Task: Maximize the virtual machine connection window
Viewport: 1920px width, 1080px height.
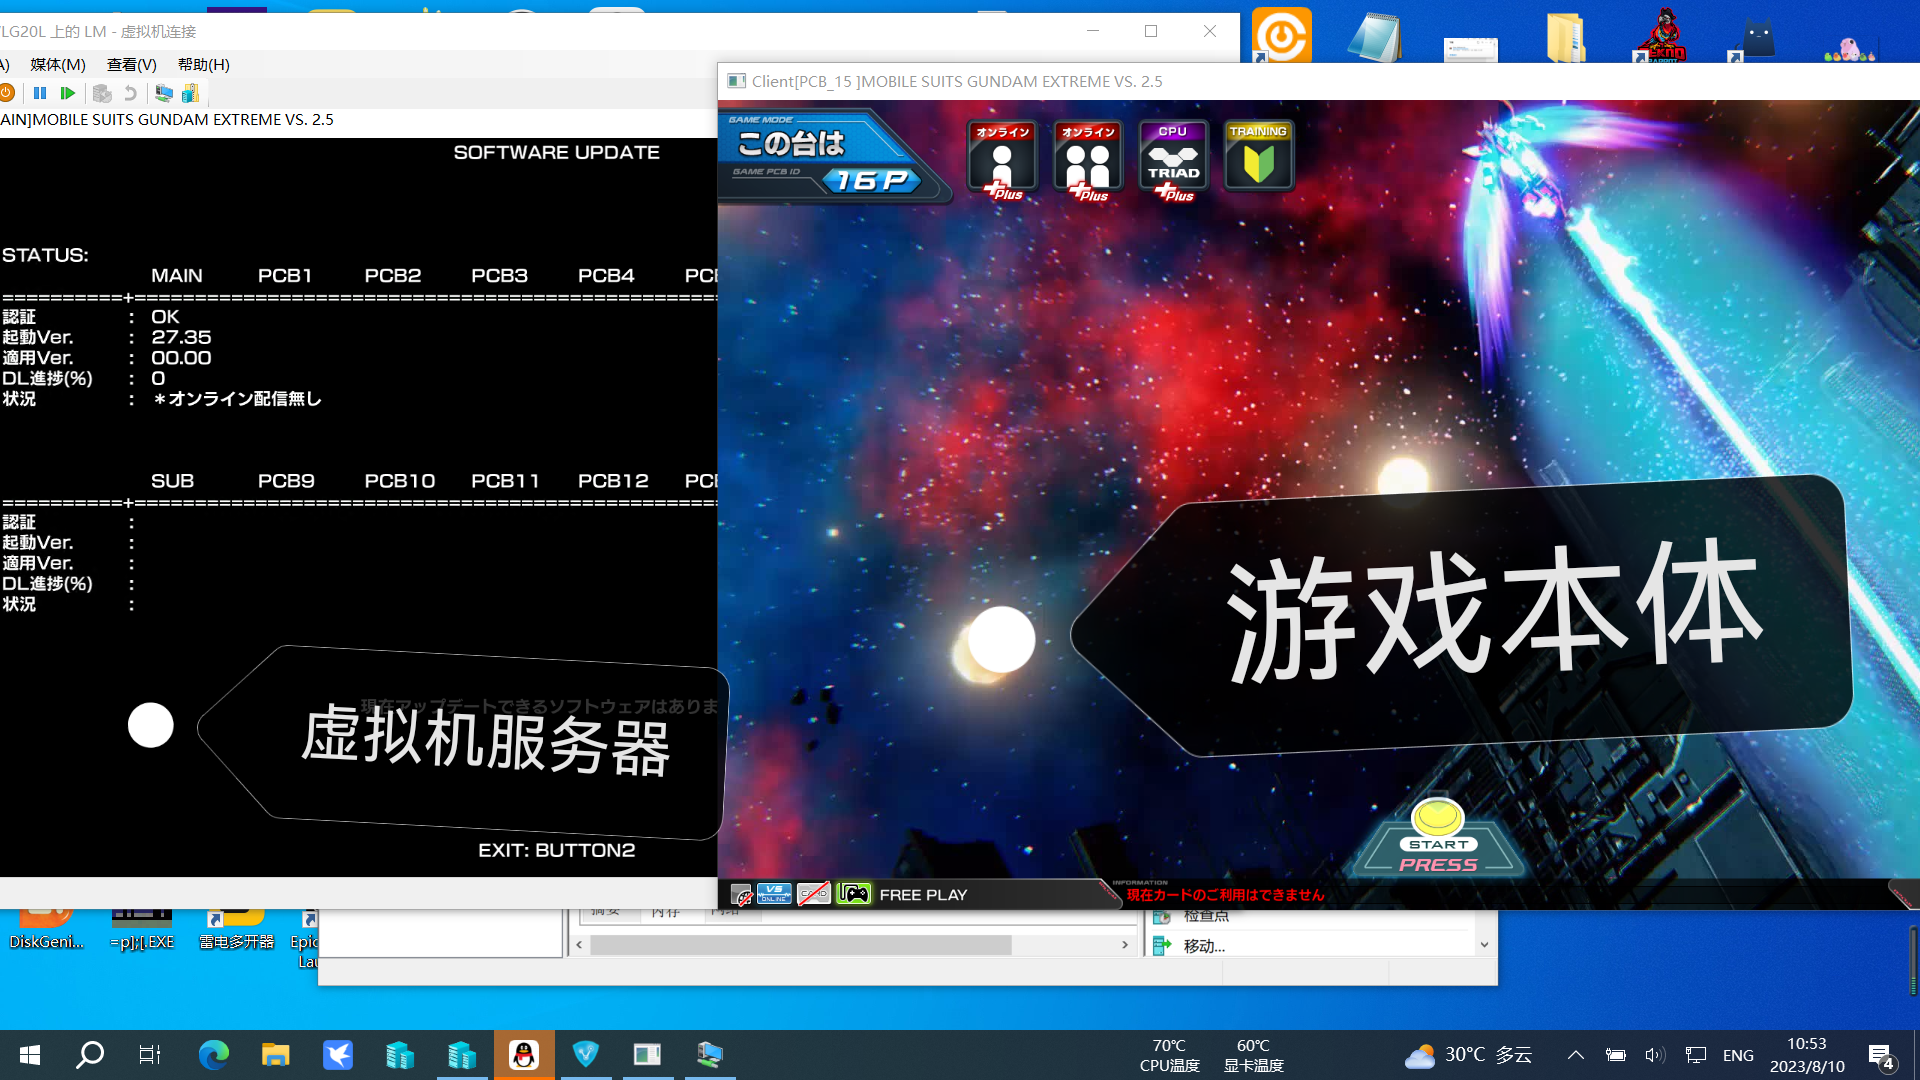Action: pyautogui.click(x=1151, y=31)
